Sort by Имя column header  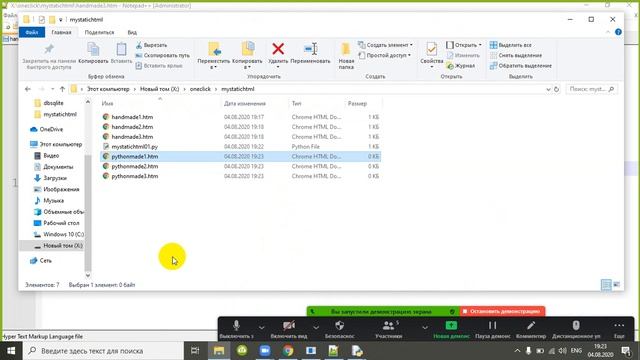(x=107, y=104)
